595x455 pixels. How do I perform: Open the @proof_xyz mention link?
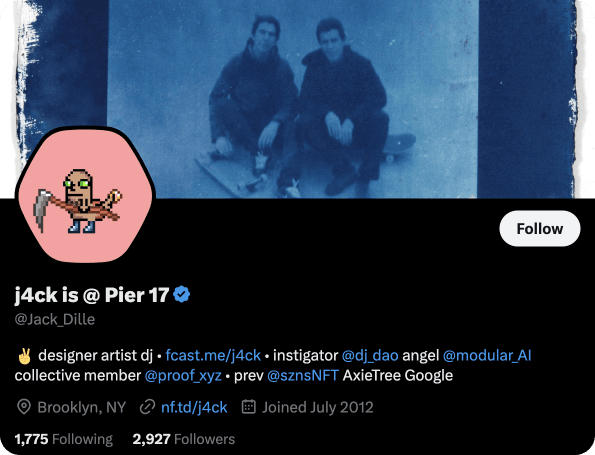(x=183, y=376)
